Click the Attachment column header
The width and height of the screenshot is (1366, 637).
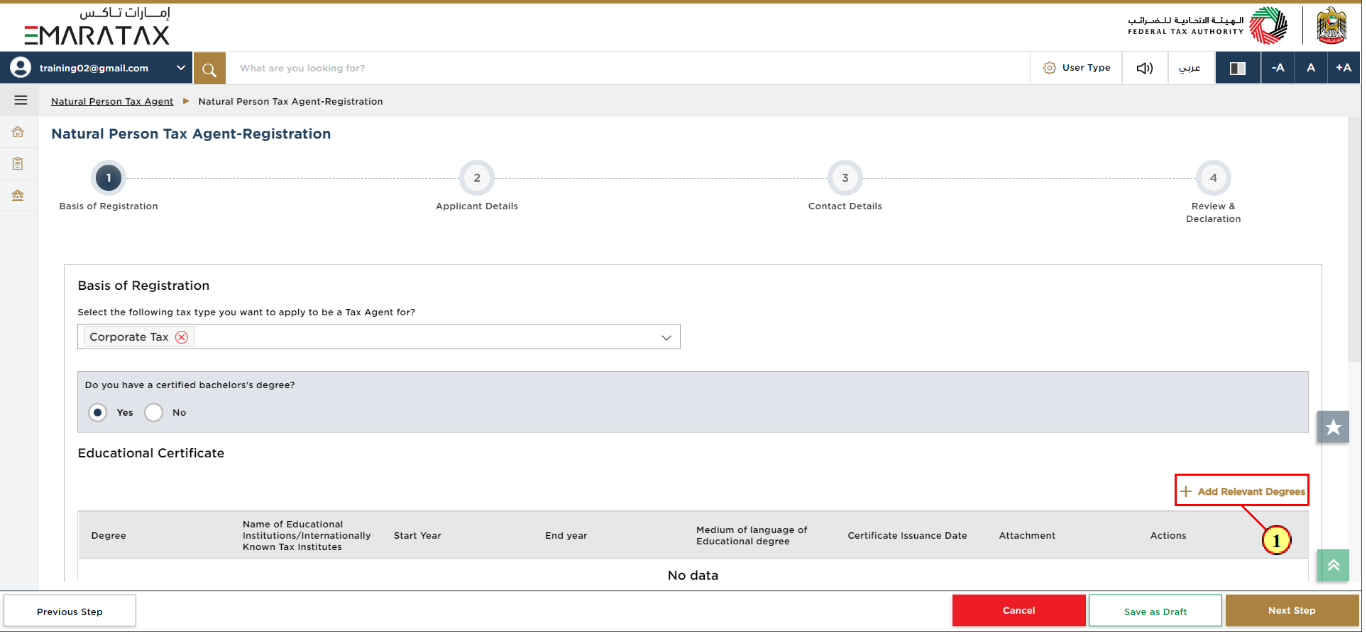pyautogui.click(x=1027, y=536)
